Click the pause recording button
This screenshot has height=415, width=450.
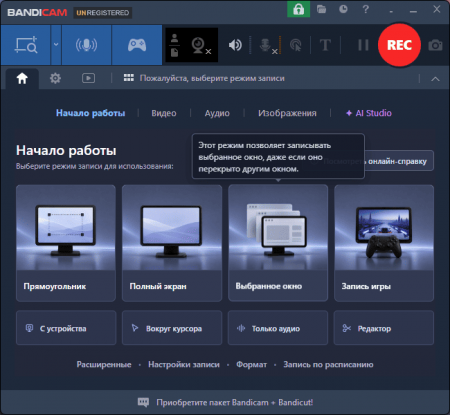363,45
